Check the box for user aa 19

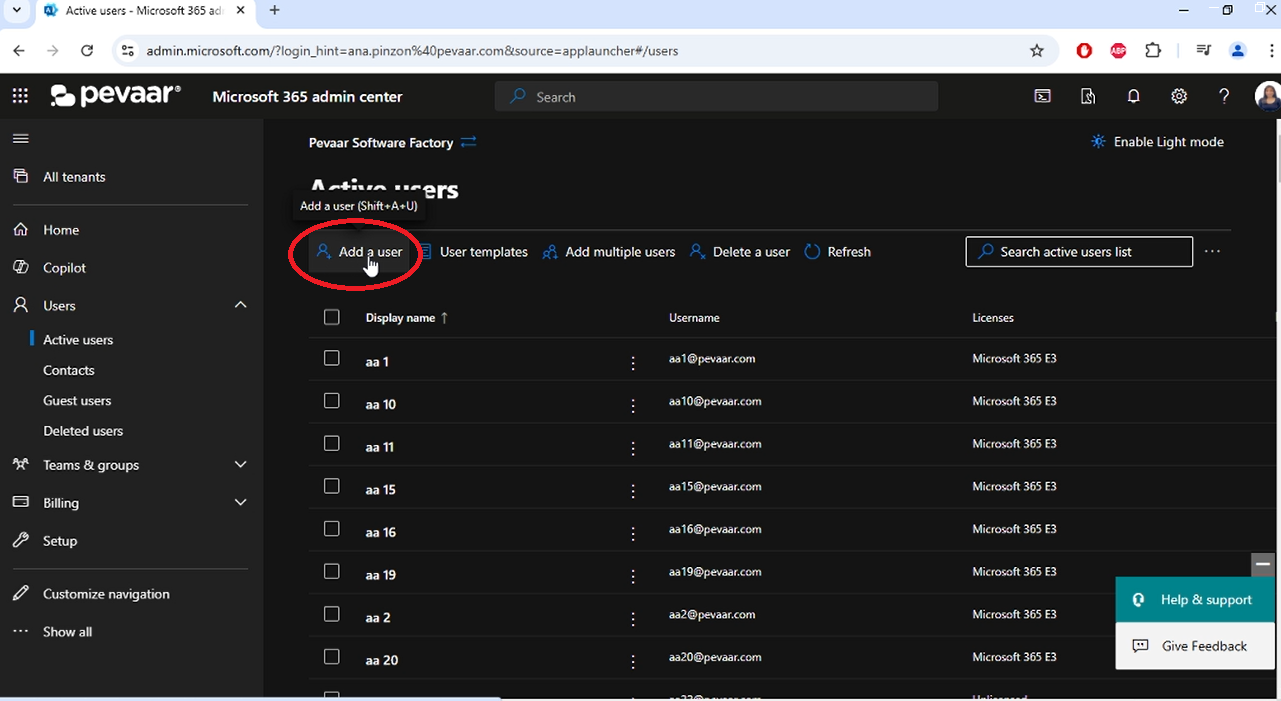coord(332,571)
